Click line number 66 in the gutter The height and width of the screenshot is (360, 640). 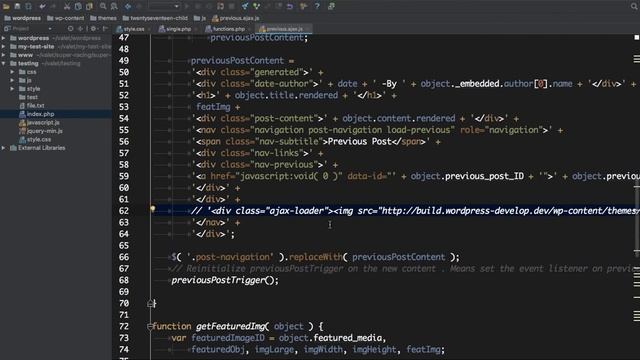(124, 257)
